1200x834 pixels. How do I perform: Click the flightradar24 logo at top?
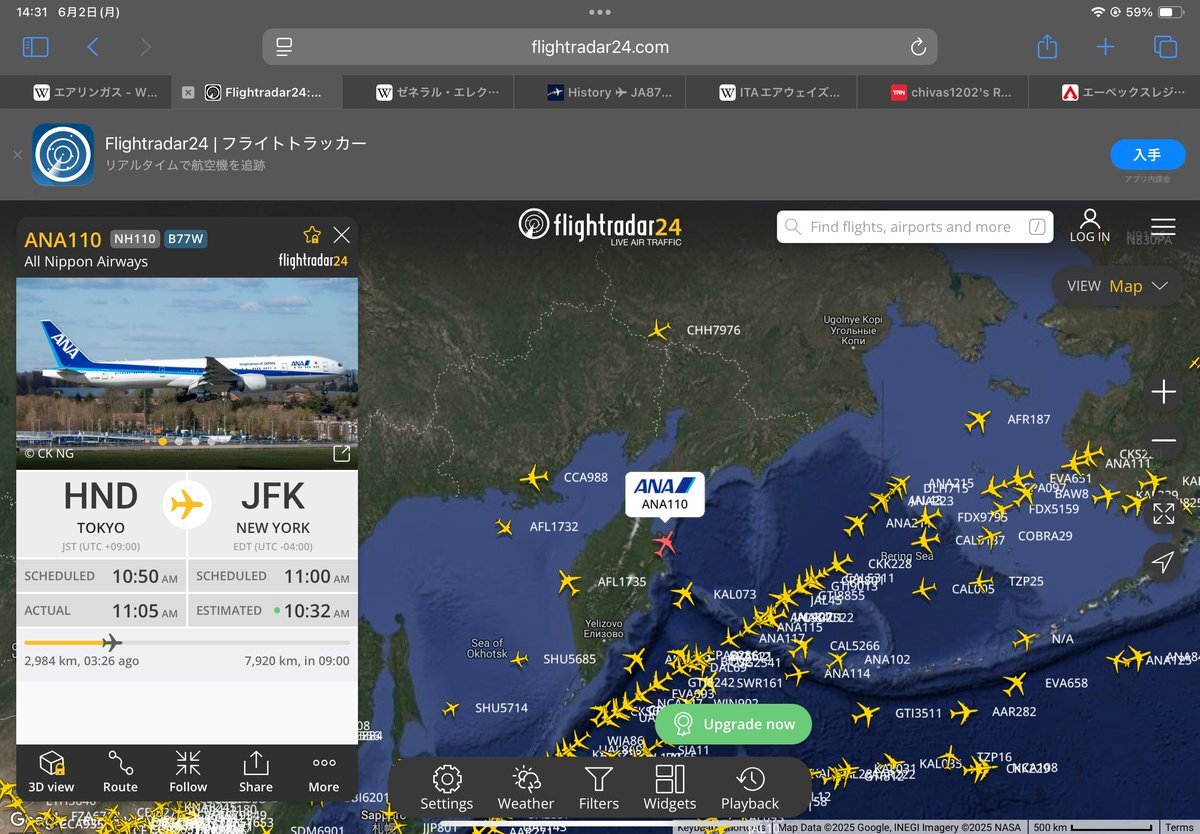pyautogui.click(x=600, y=226)
